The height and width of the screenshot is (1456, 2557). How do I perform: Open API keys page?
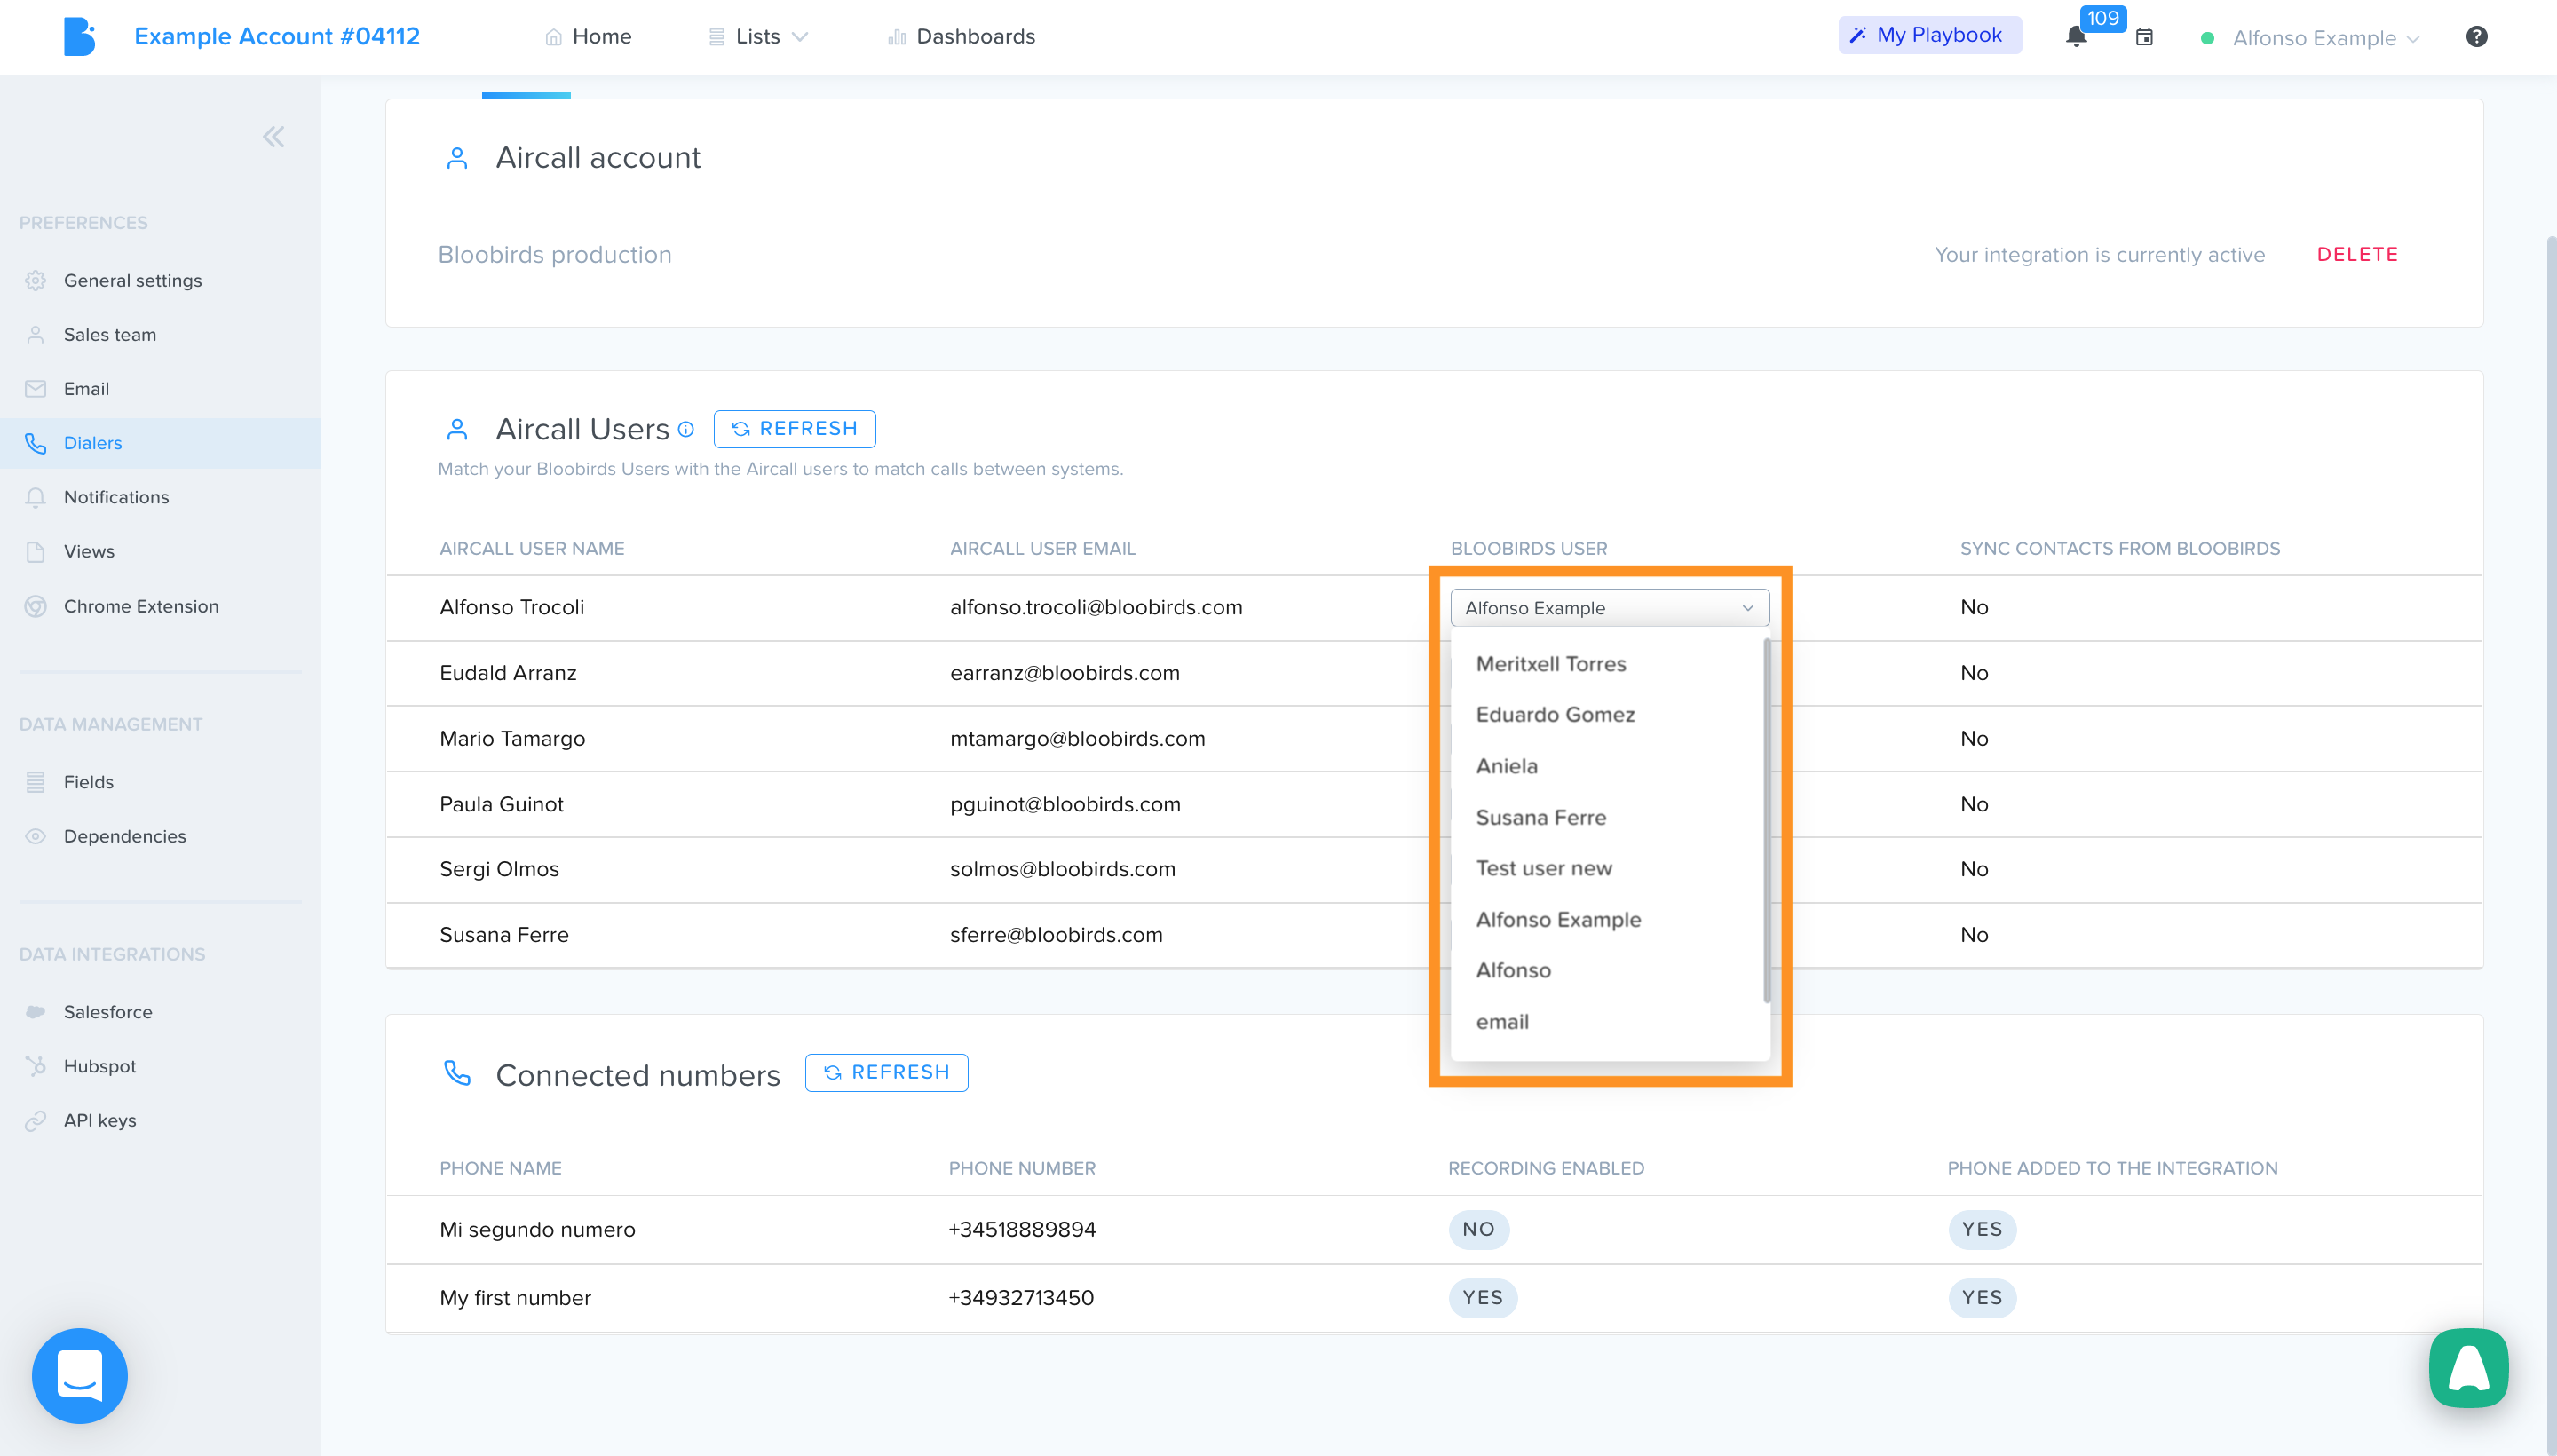click(x=100, y=1120)
